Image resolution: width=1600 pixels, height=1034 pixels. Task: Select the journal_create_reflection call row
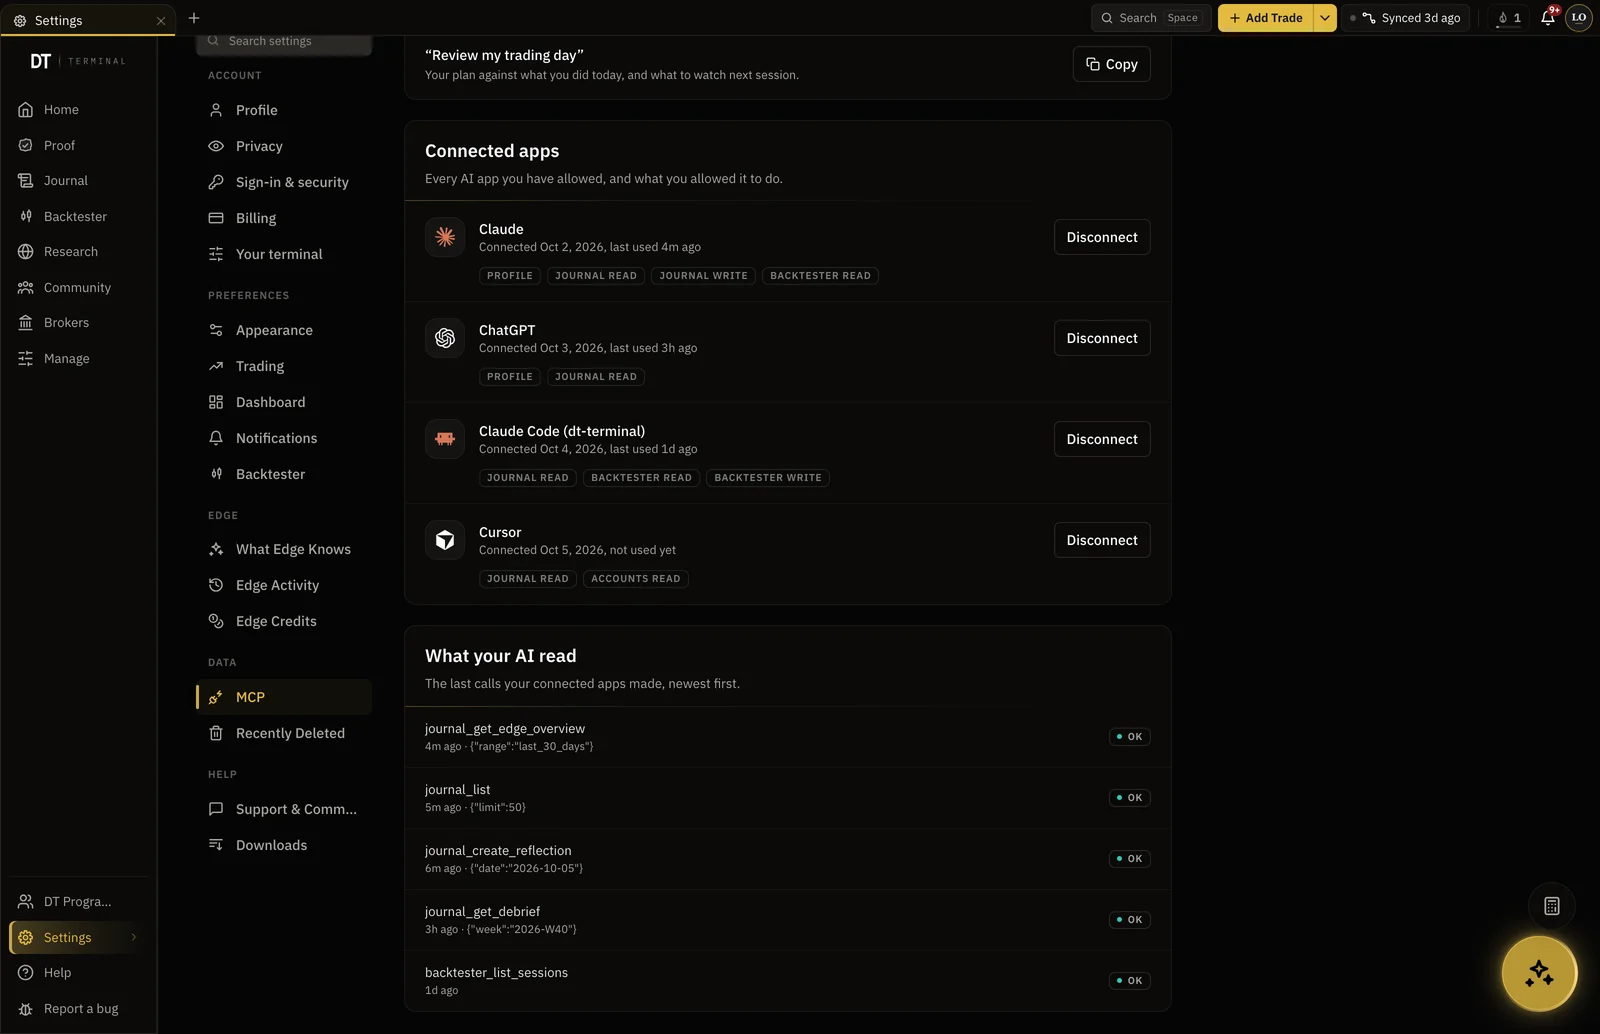tap(787, 859)
